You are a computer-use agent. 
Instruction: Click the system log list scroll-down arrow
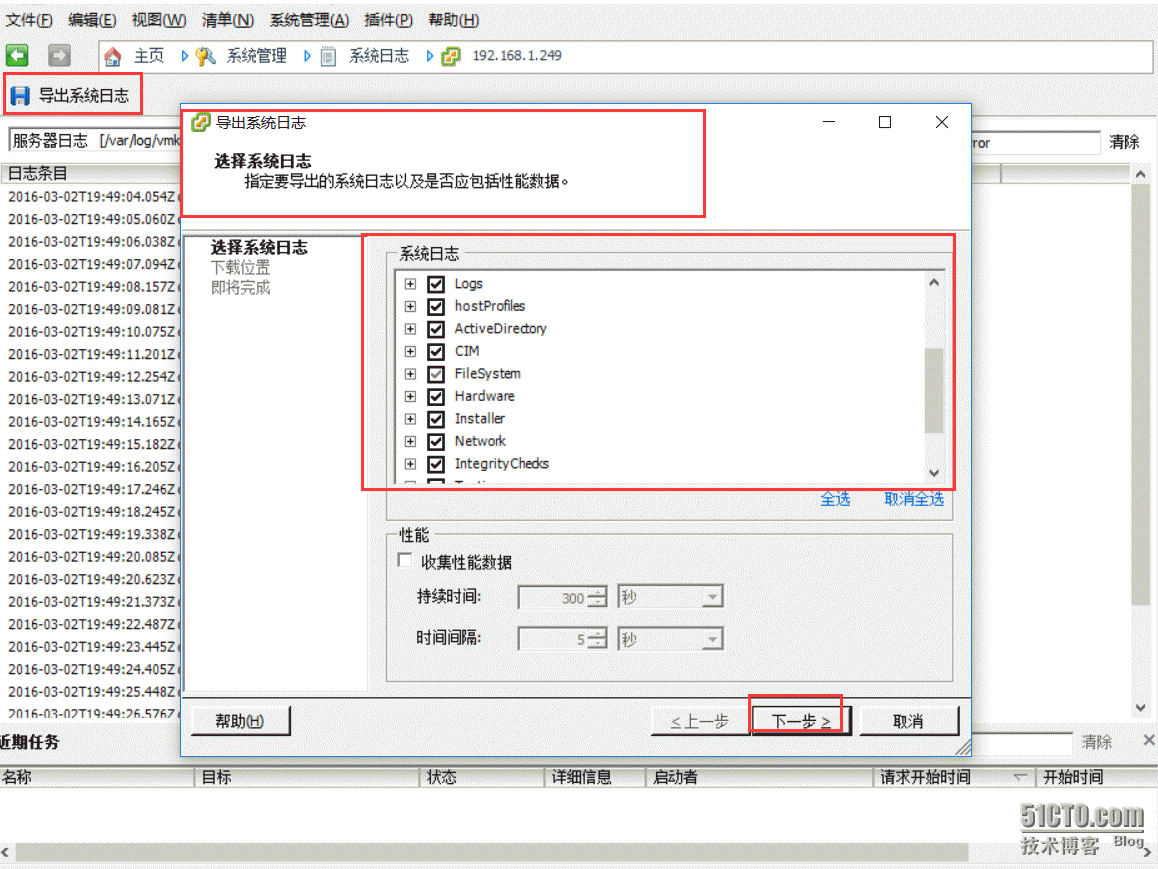point(934,473)
